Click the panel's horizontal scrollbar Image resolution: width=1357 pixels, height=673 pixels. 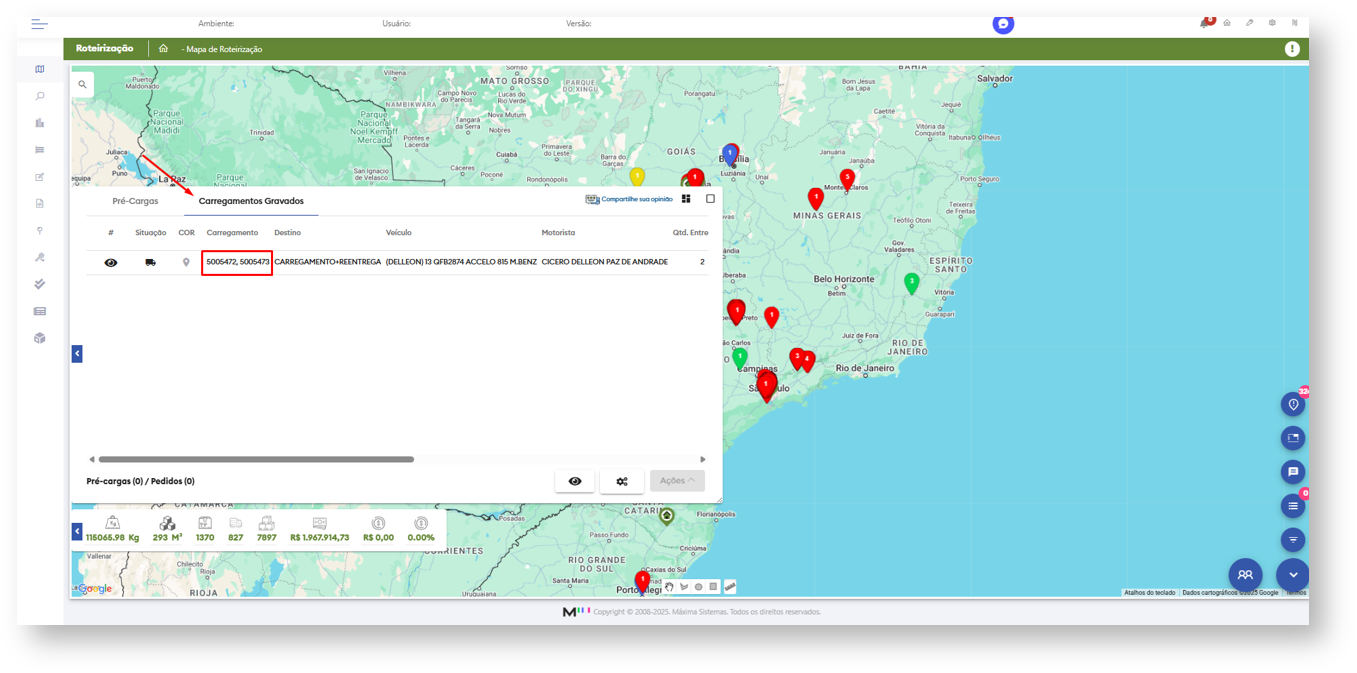click(256, 460)
